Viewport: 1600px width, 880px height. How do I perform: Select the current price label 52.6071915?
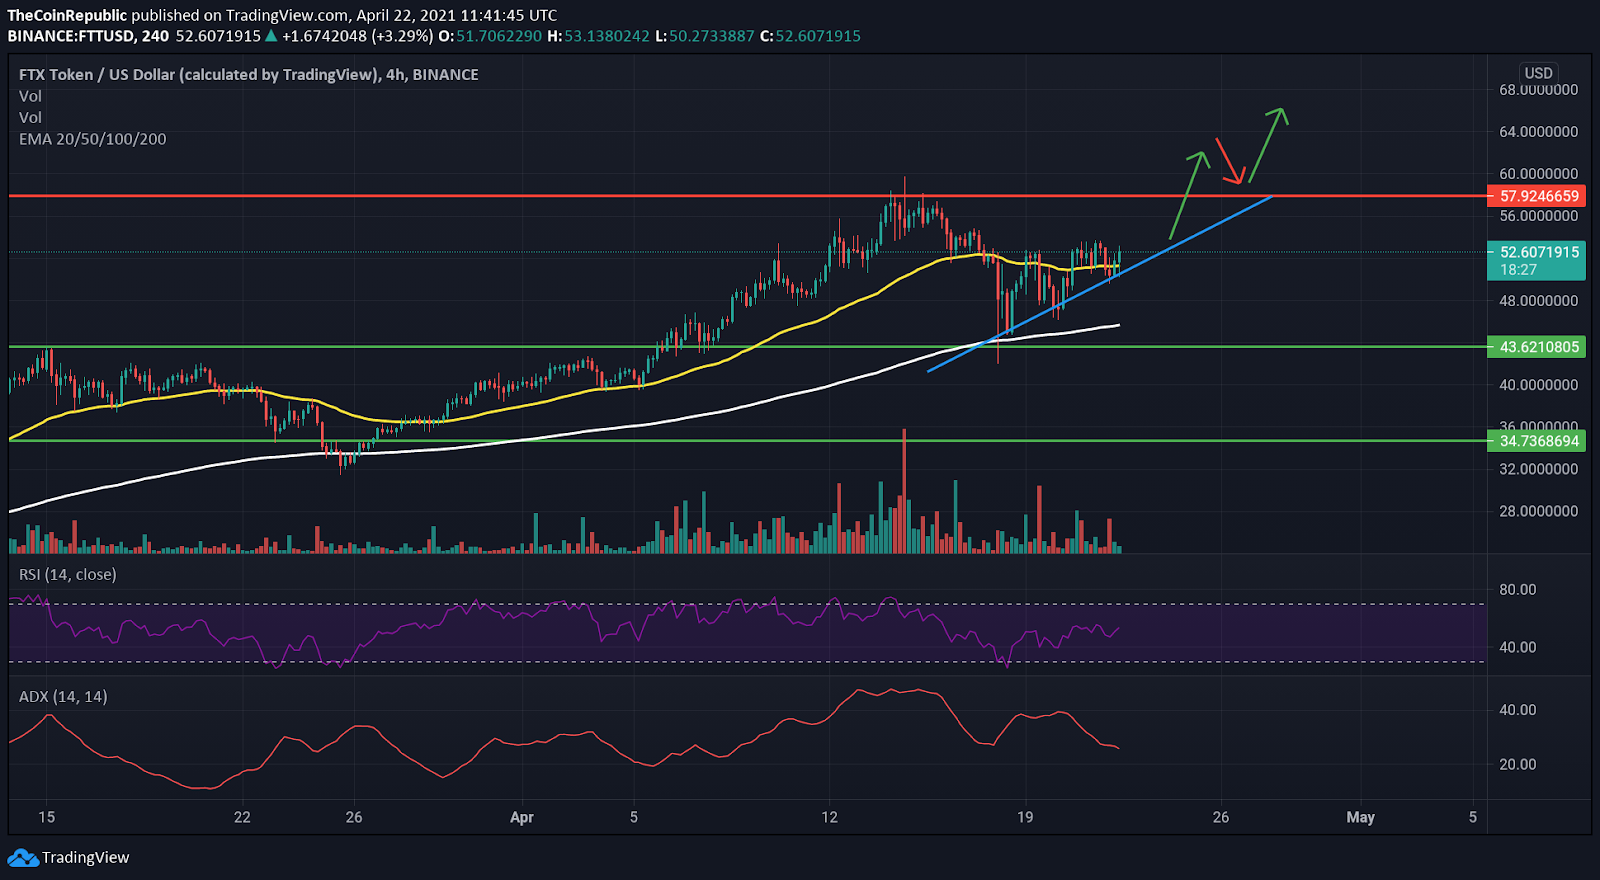point(1539,252)
